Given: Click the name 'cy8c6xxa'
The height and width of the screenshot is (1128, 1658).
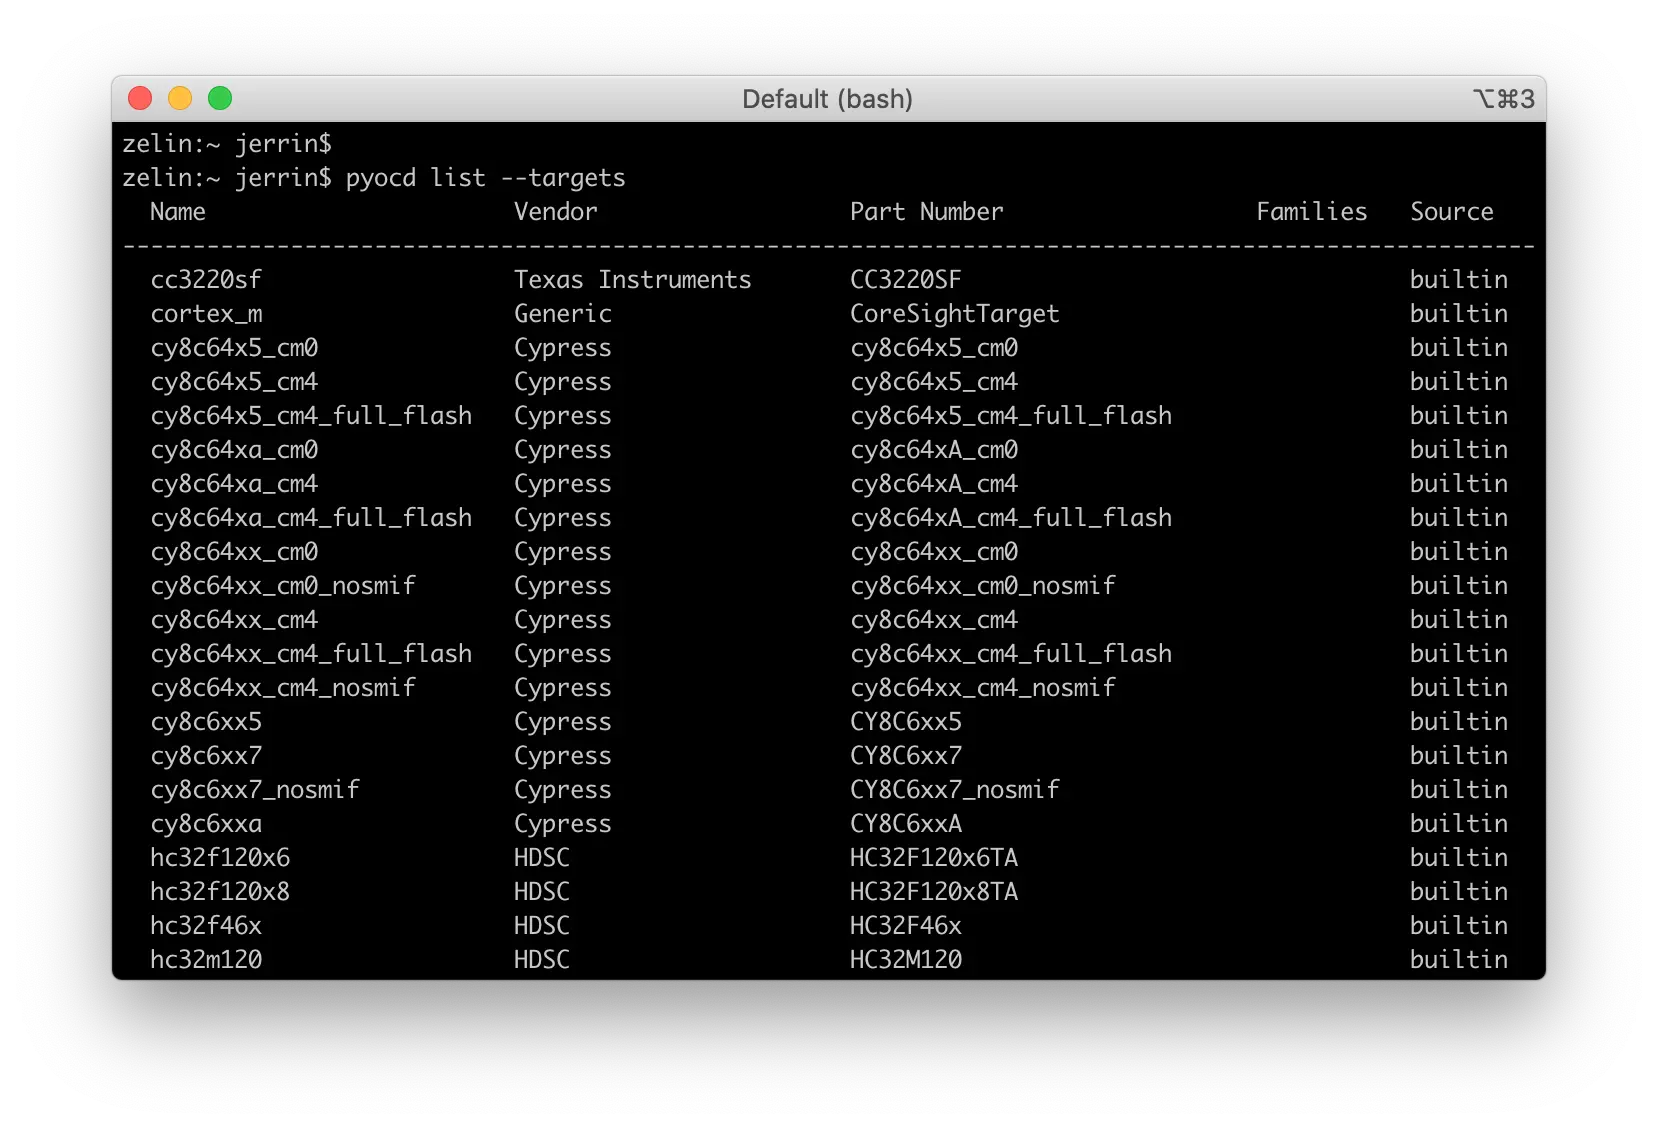Looking at the screenshot, I should (206, 824).
